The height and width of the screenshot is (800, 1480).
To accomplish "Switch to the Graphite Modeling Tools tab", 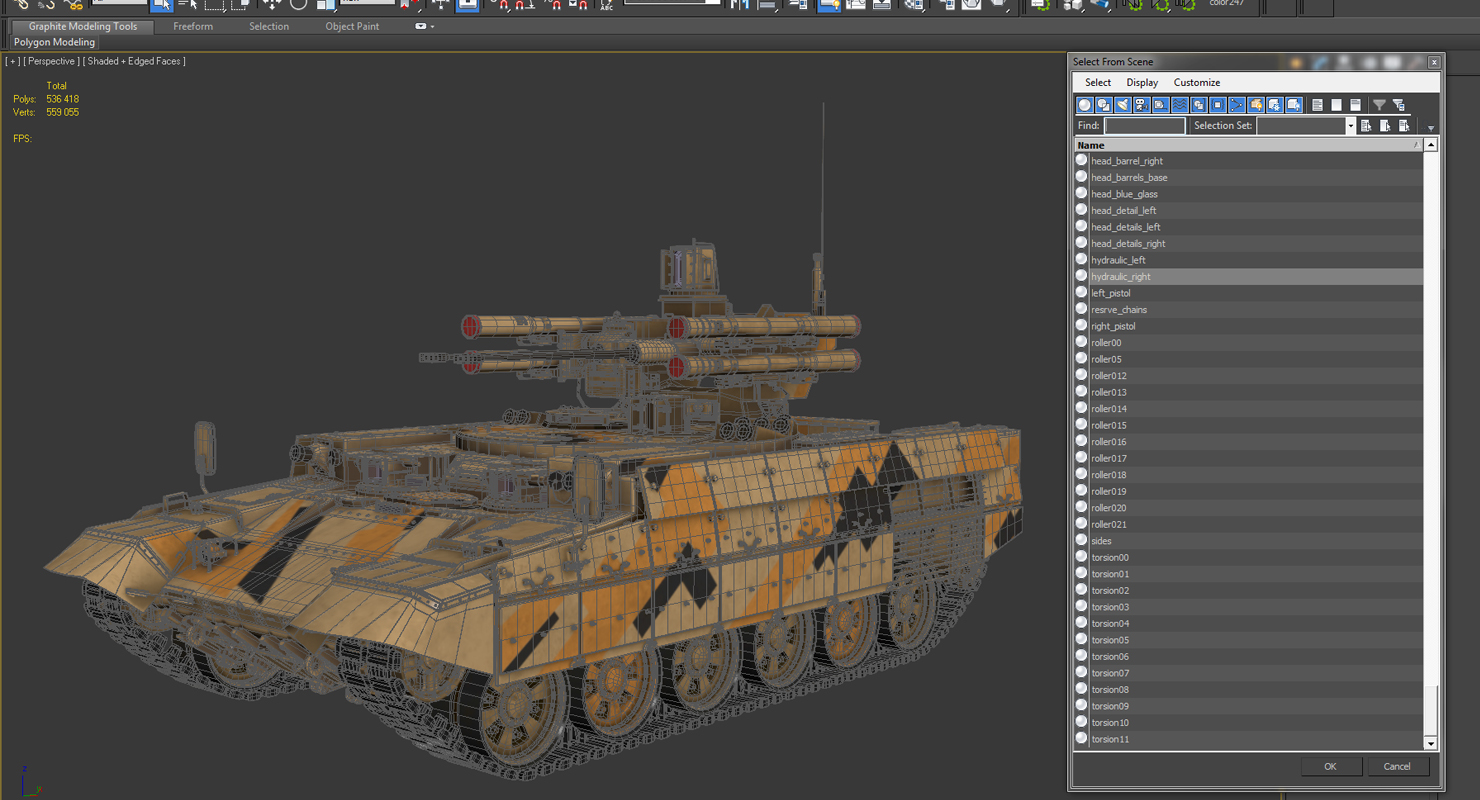I will click(x=83, y=27).
